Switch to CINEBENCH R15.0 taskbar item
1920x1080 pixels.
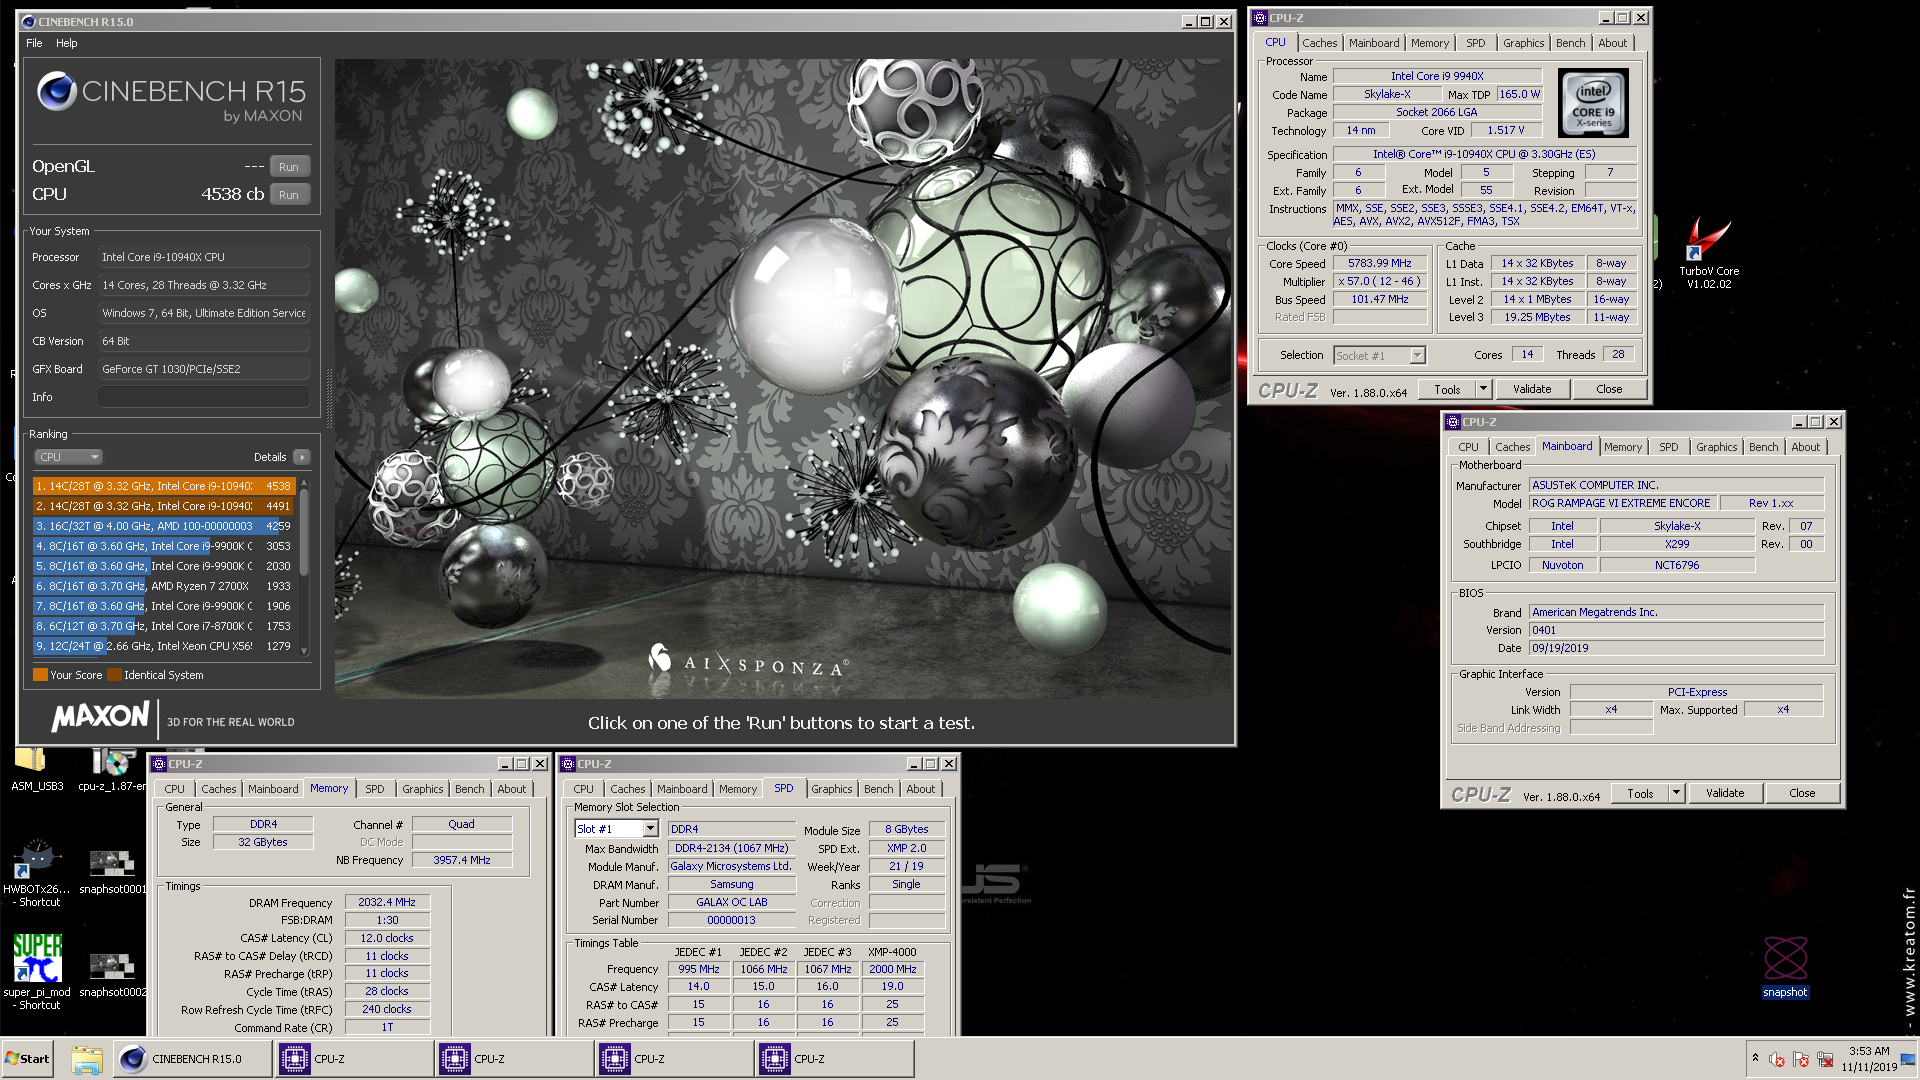coord(191,1059)
